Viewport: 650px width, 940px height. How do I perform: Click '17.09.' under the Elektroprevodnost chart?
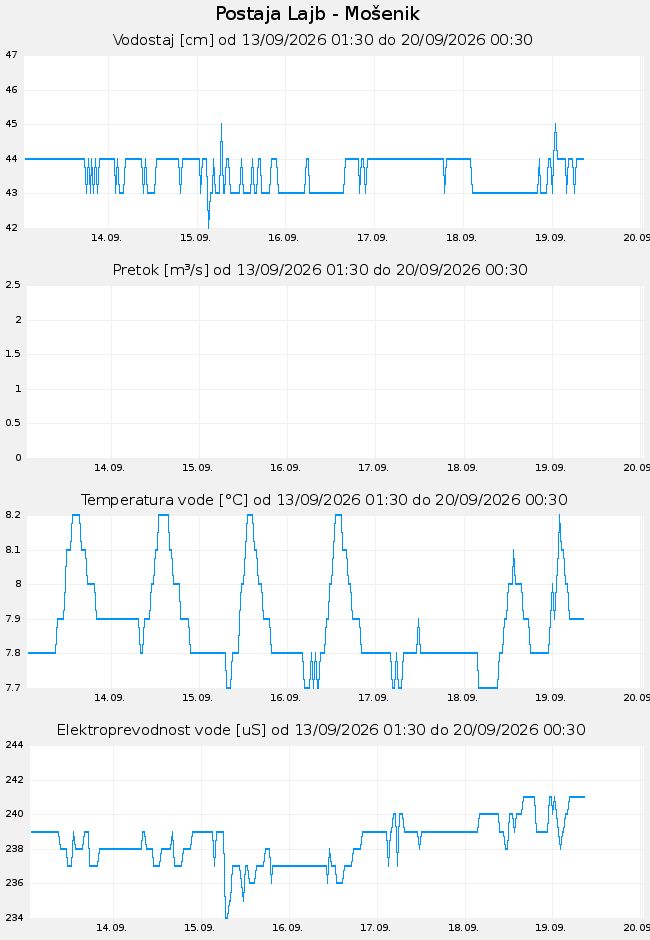[375, 928]
